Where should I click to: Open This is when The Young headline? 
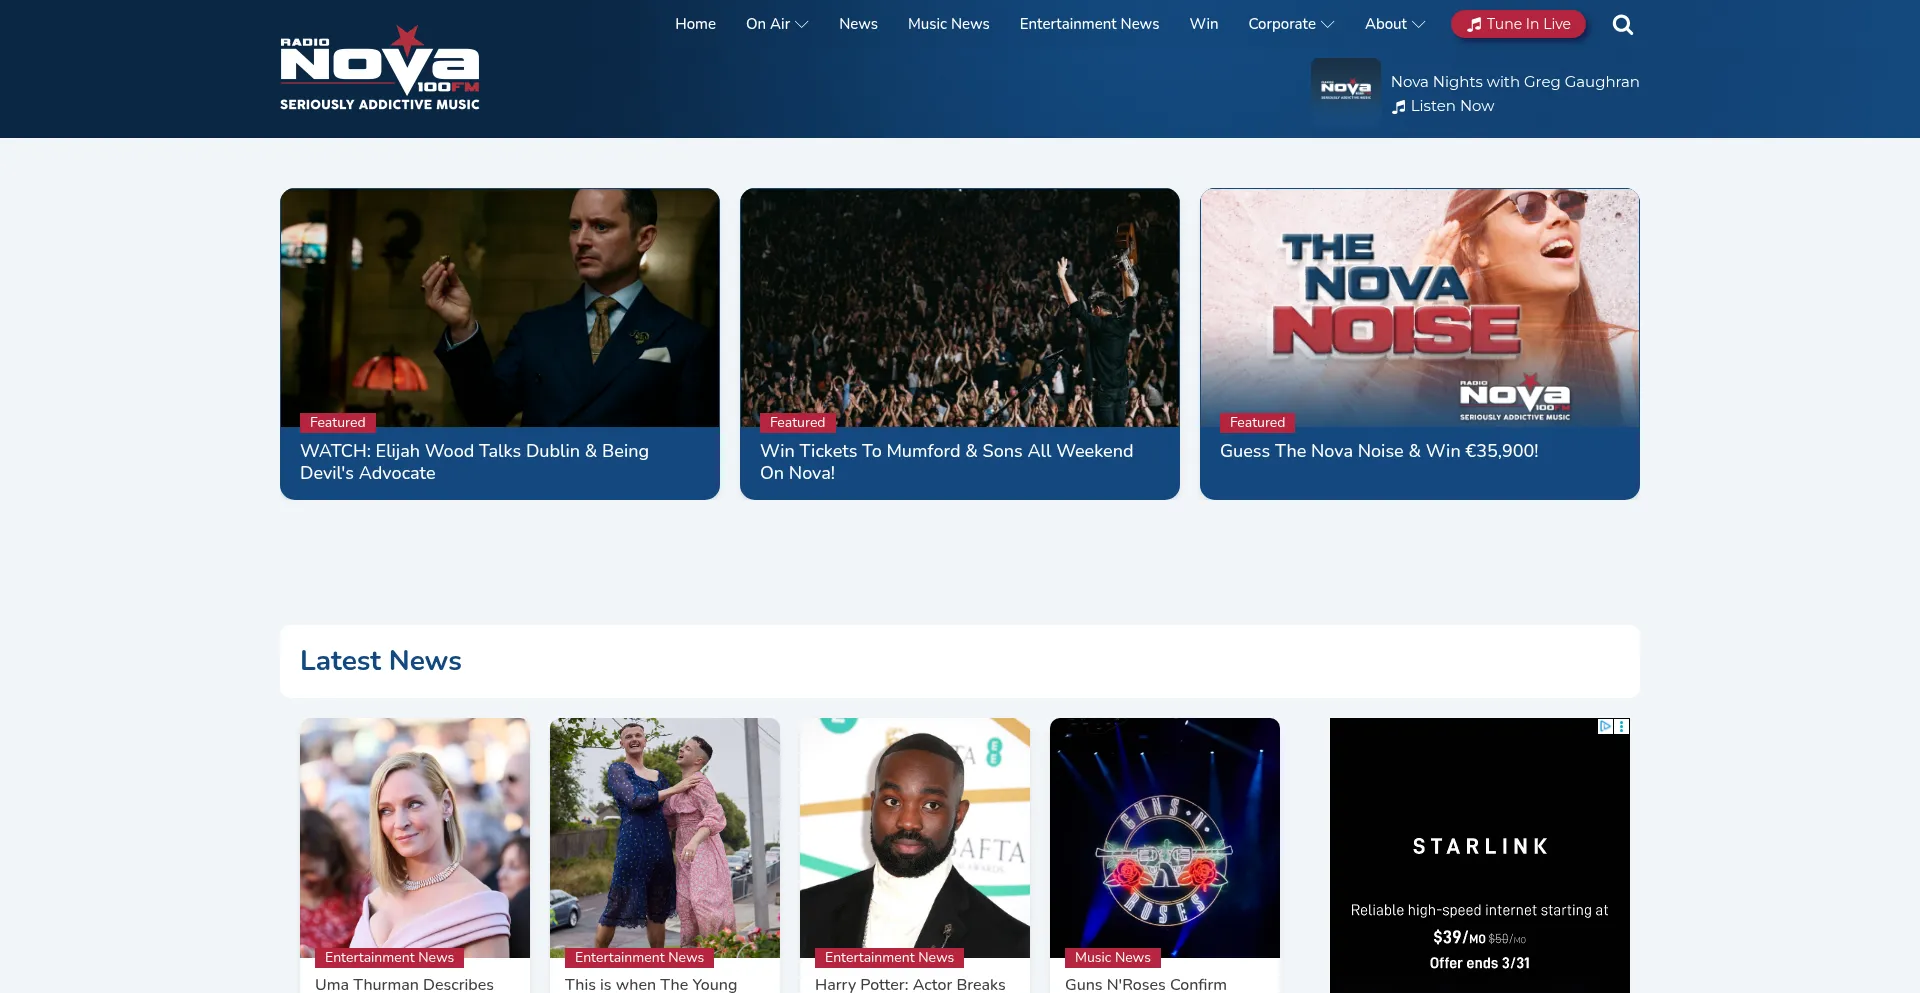(651, 984)
